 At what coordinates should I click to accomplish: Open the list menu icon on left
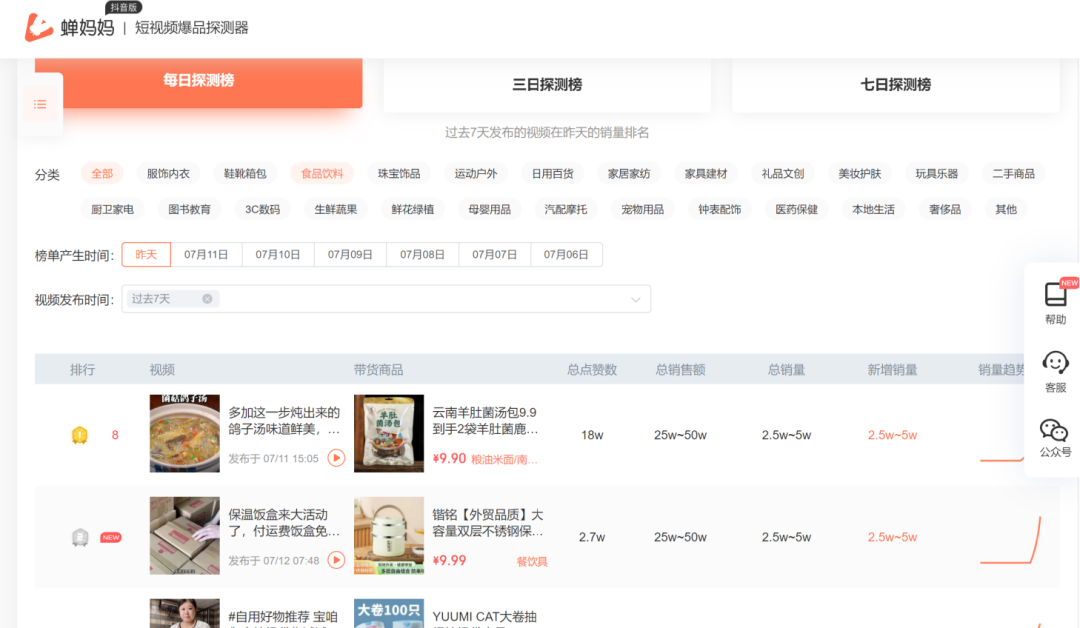(40, 105)
